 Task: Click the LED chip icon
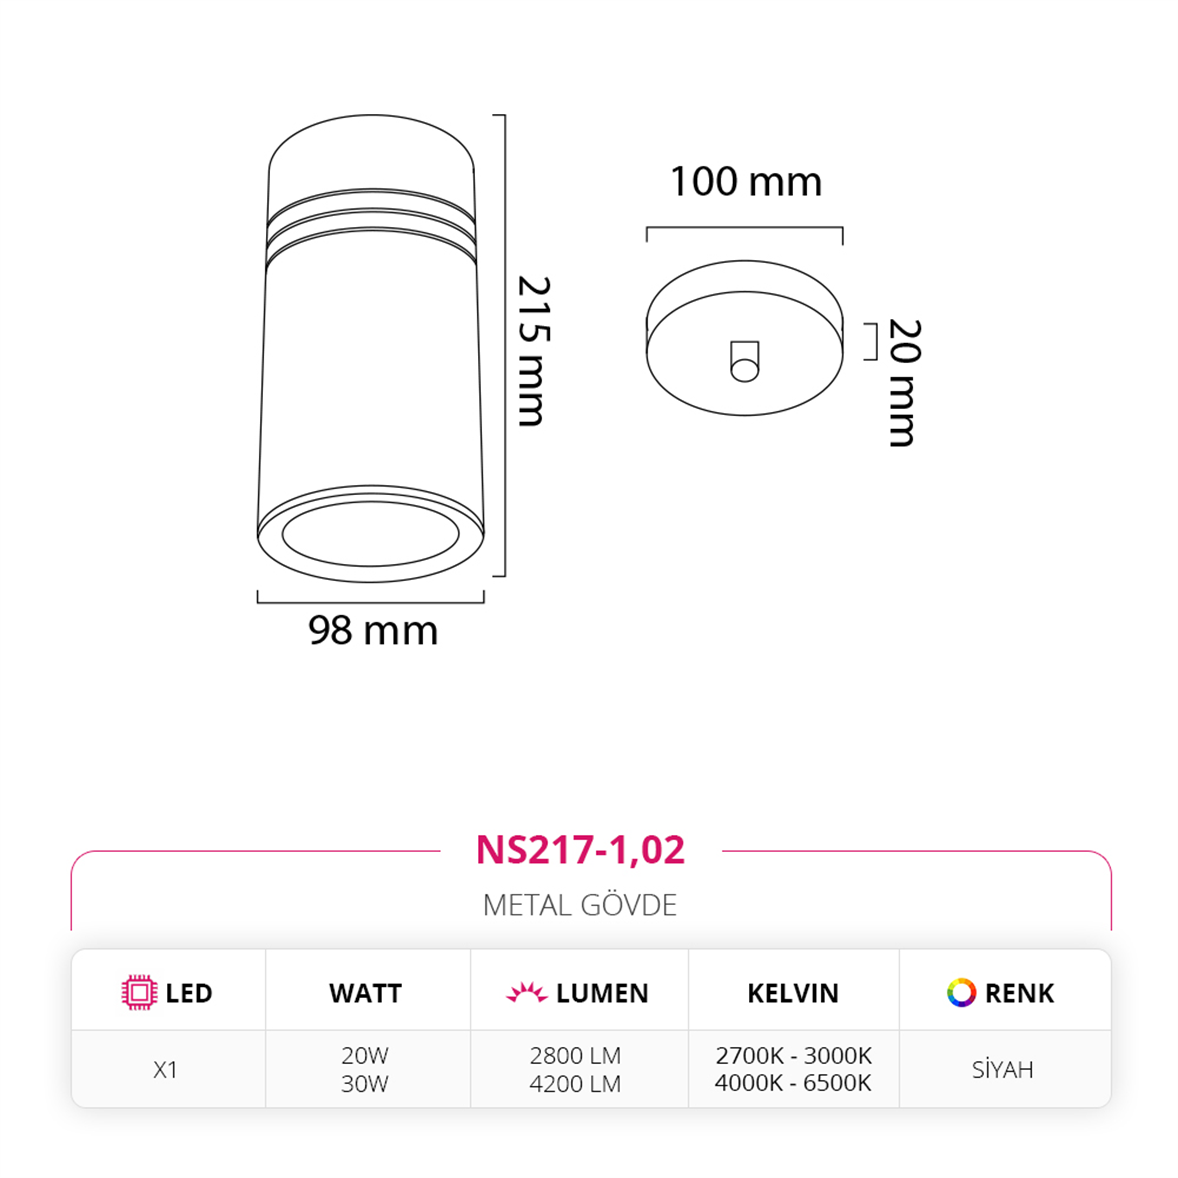click(139, 992)
